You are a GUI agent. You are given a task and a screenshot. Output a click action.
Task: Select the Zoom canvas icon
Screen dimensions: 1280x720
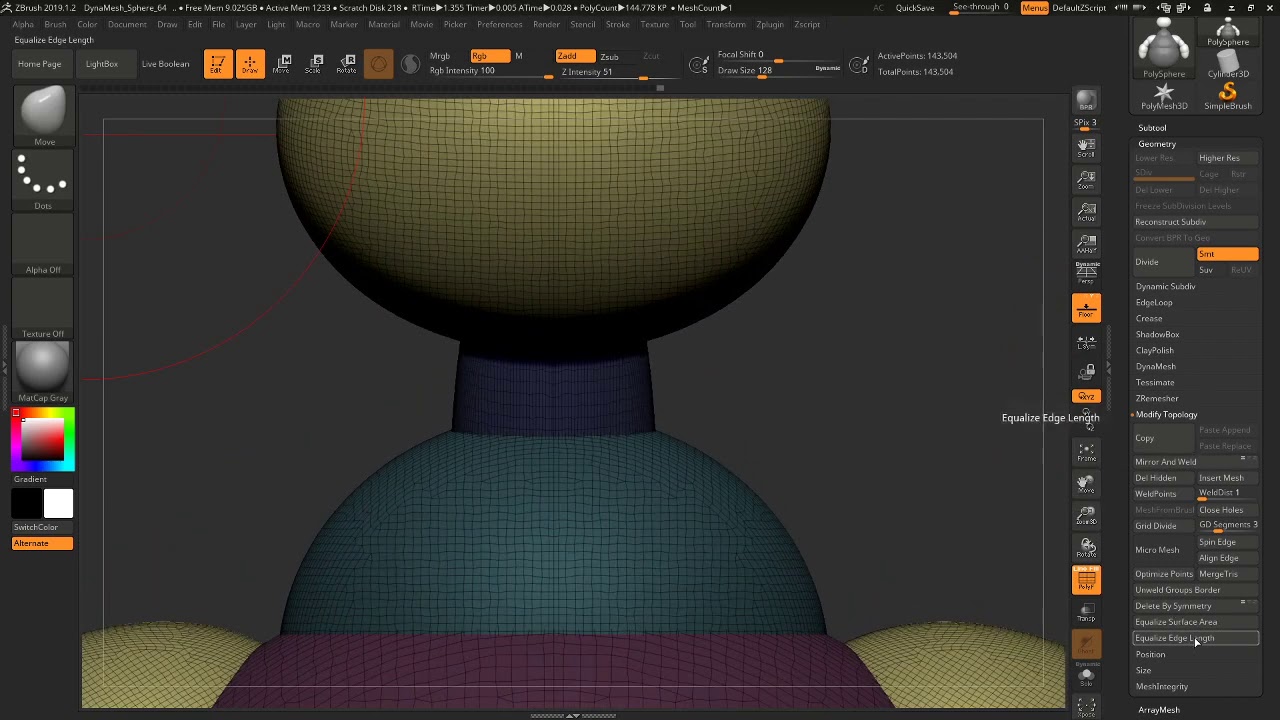click(x=1086, y=180)
